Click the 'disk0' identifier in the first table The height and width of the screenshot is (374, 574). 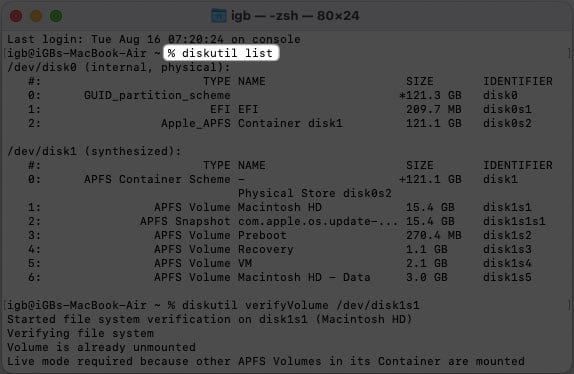coord(500,96)
